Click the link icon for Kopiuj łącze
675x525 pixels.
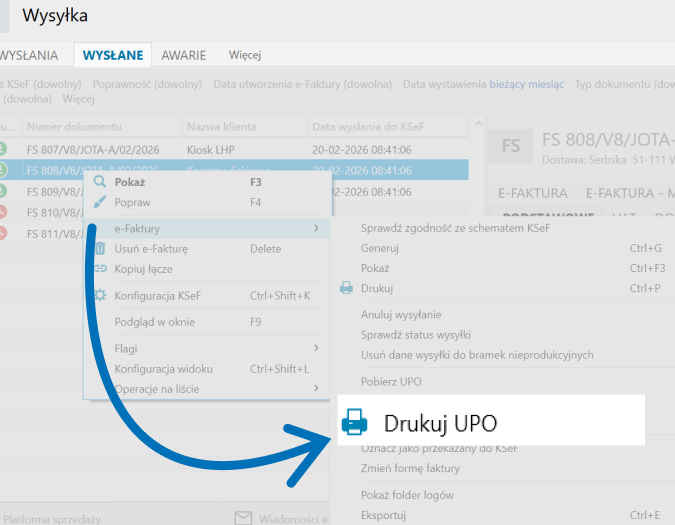pos(100,268)
